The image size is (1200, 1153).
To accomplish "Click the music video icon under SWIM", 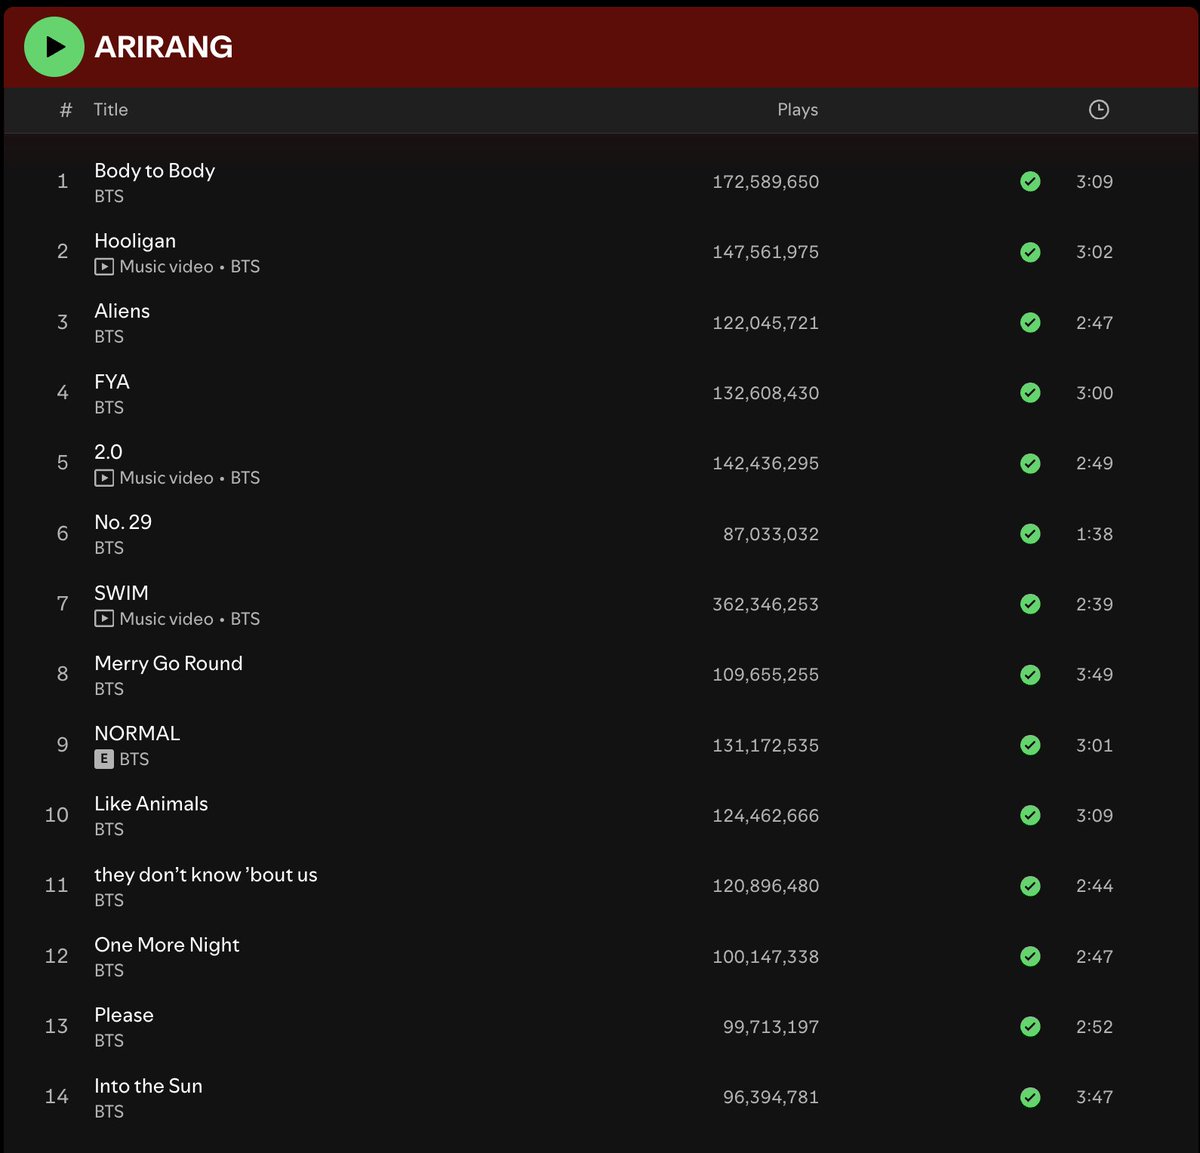I will (x=104, y=619).
